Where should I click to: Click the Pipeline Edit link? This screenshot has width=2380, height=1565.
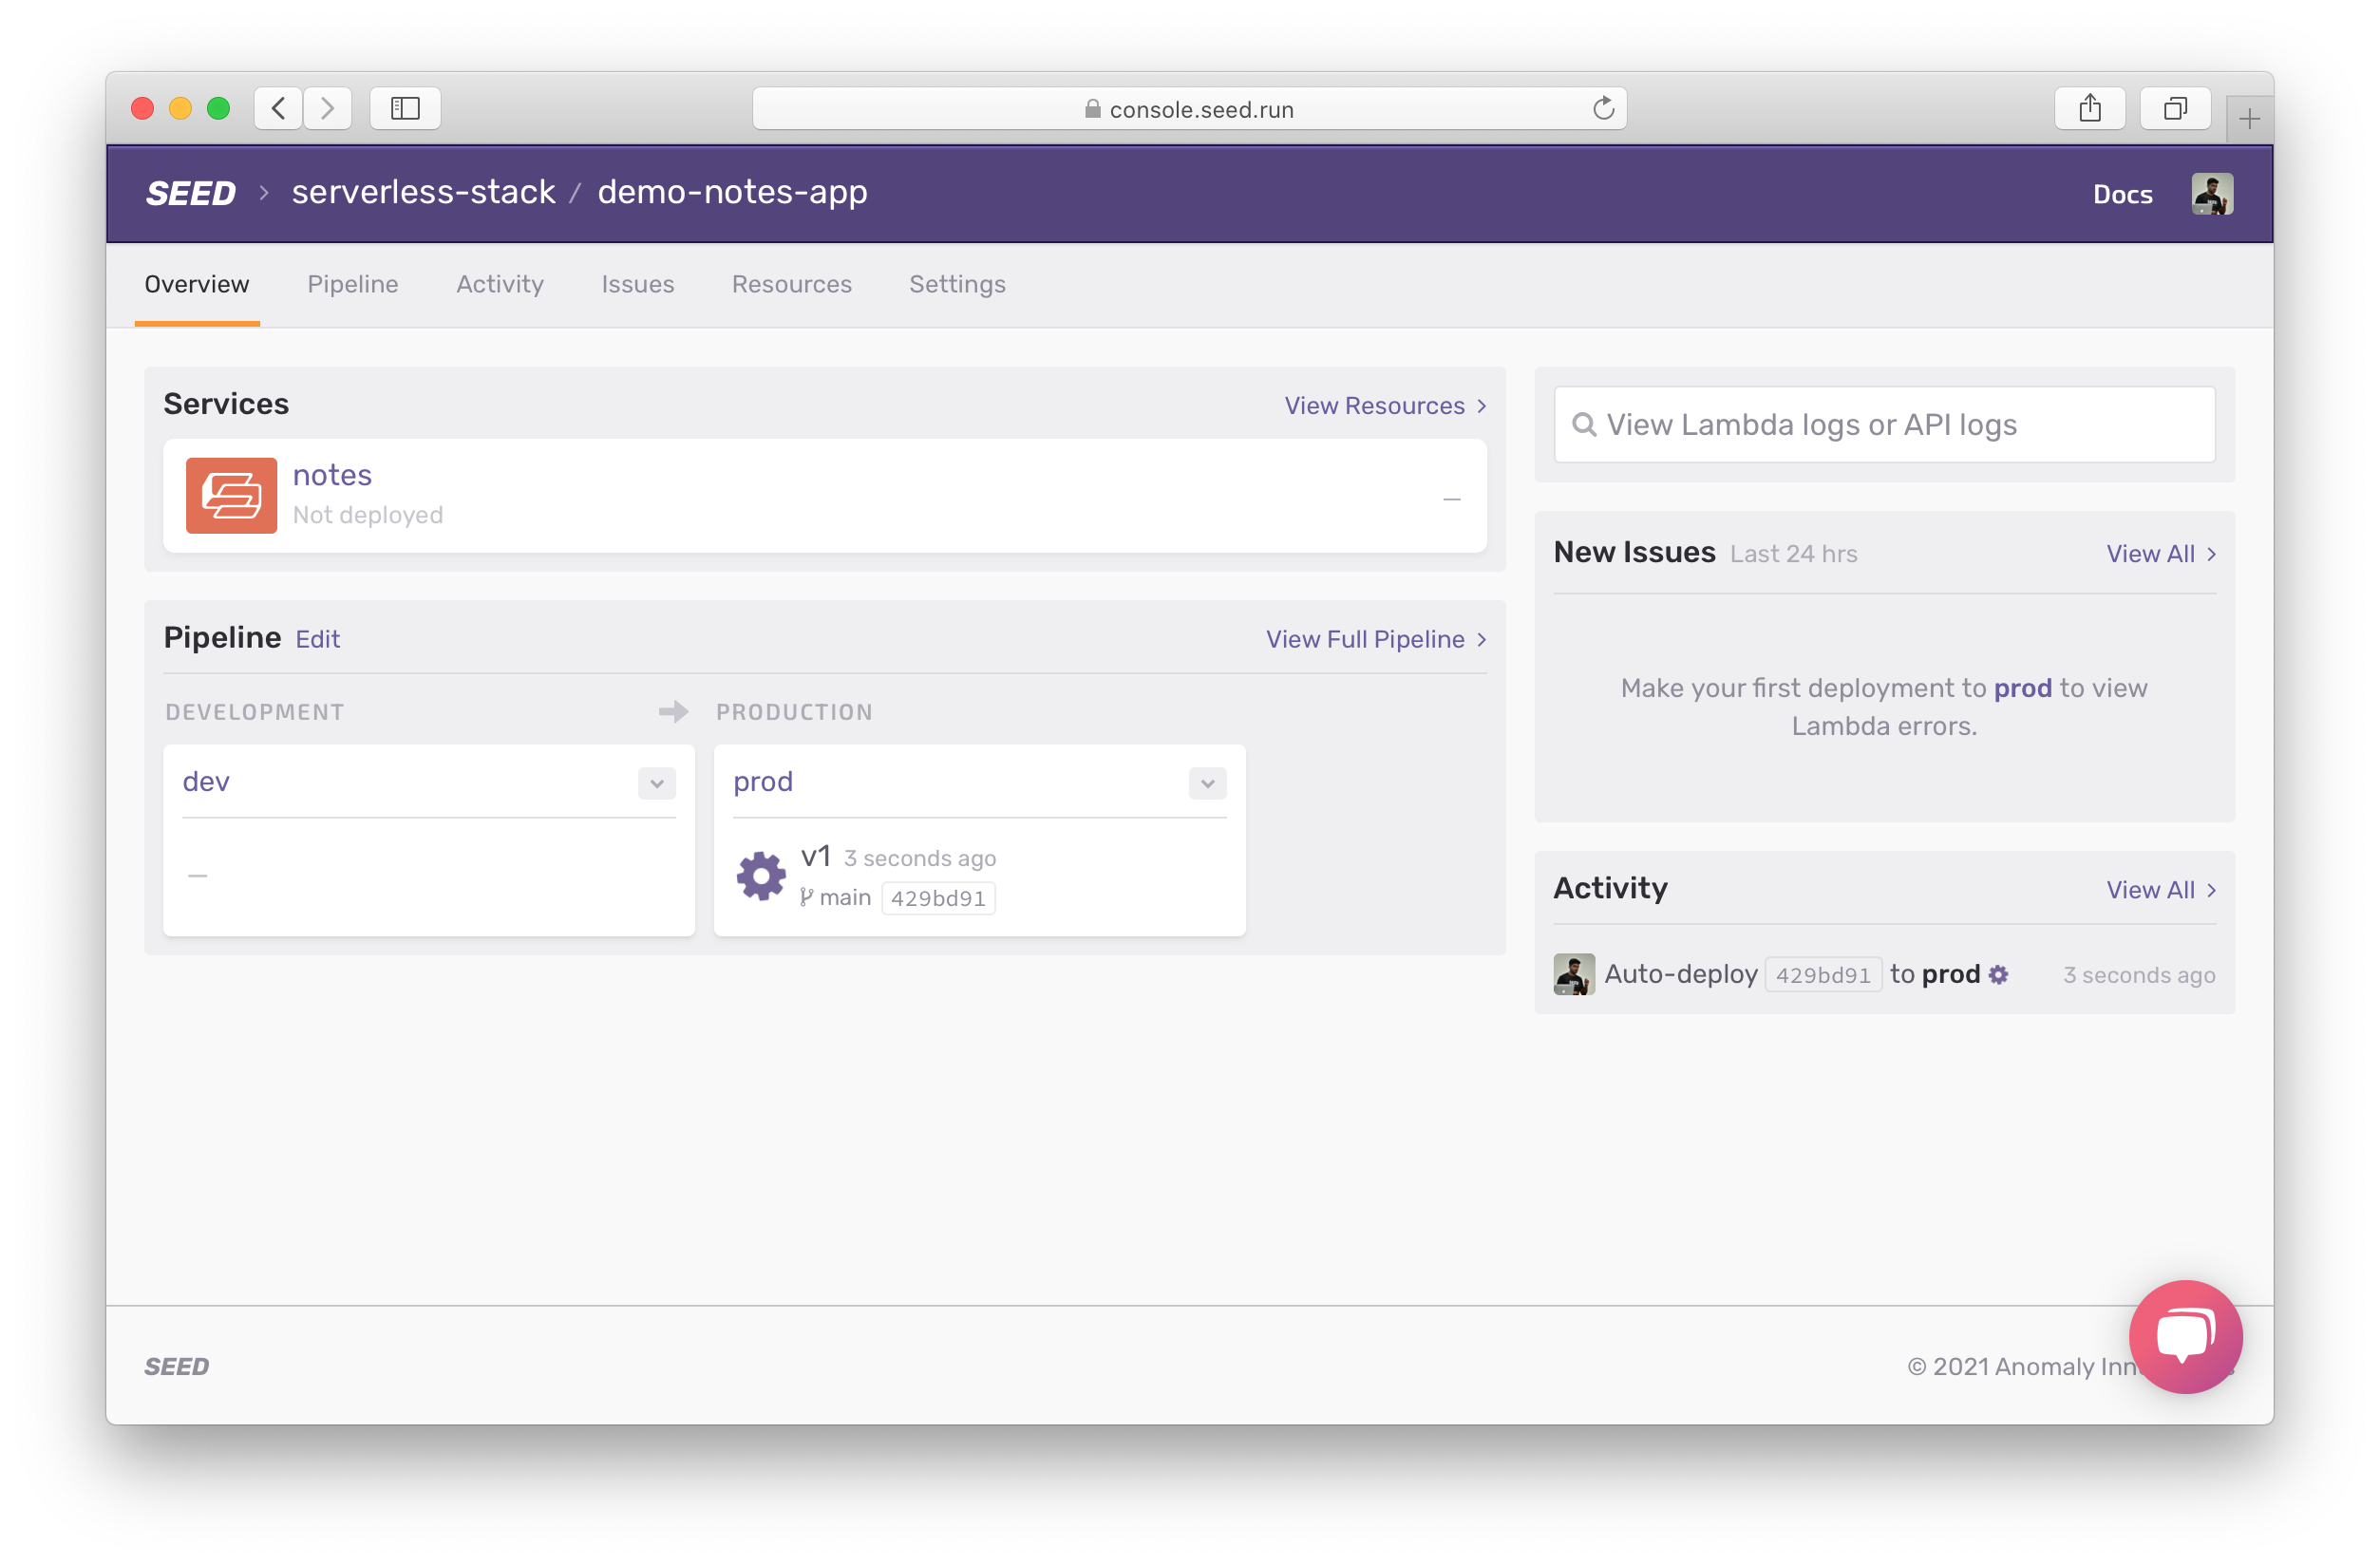click(318, 639)
